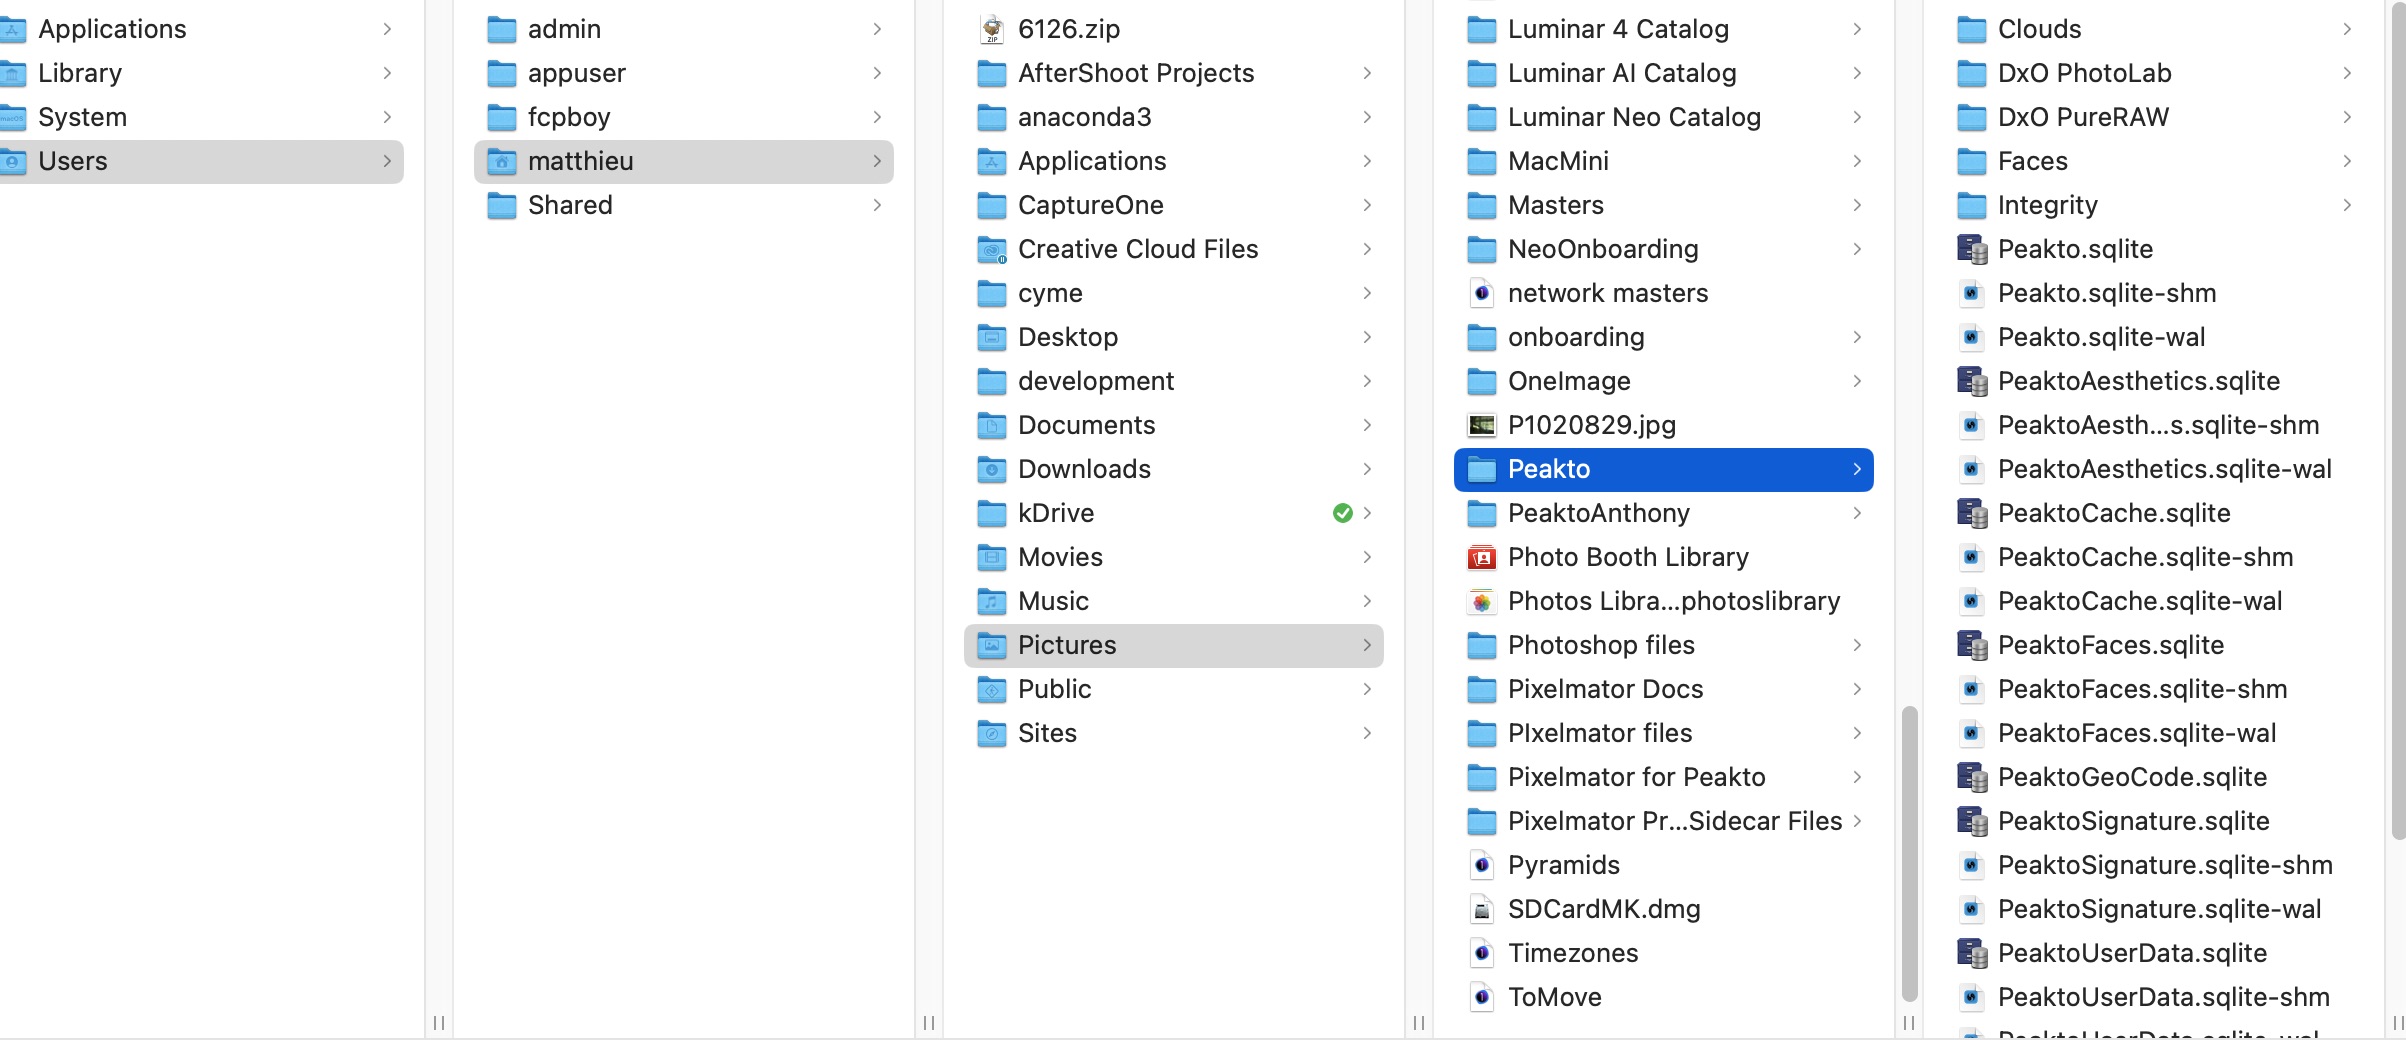Expand the Clouds folder chevron
Viewport: 2406px width, 1040px height.
[2347, 29]
